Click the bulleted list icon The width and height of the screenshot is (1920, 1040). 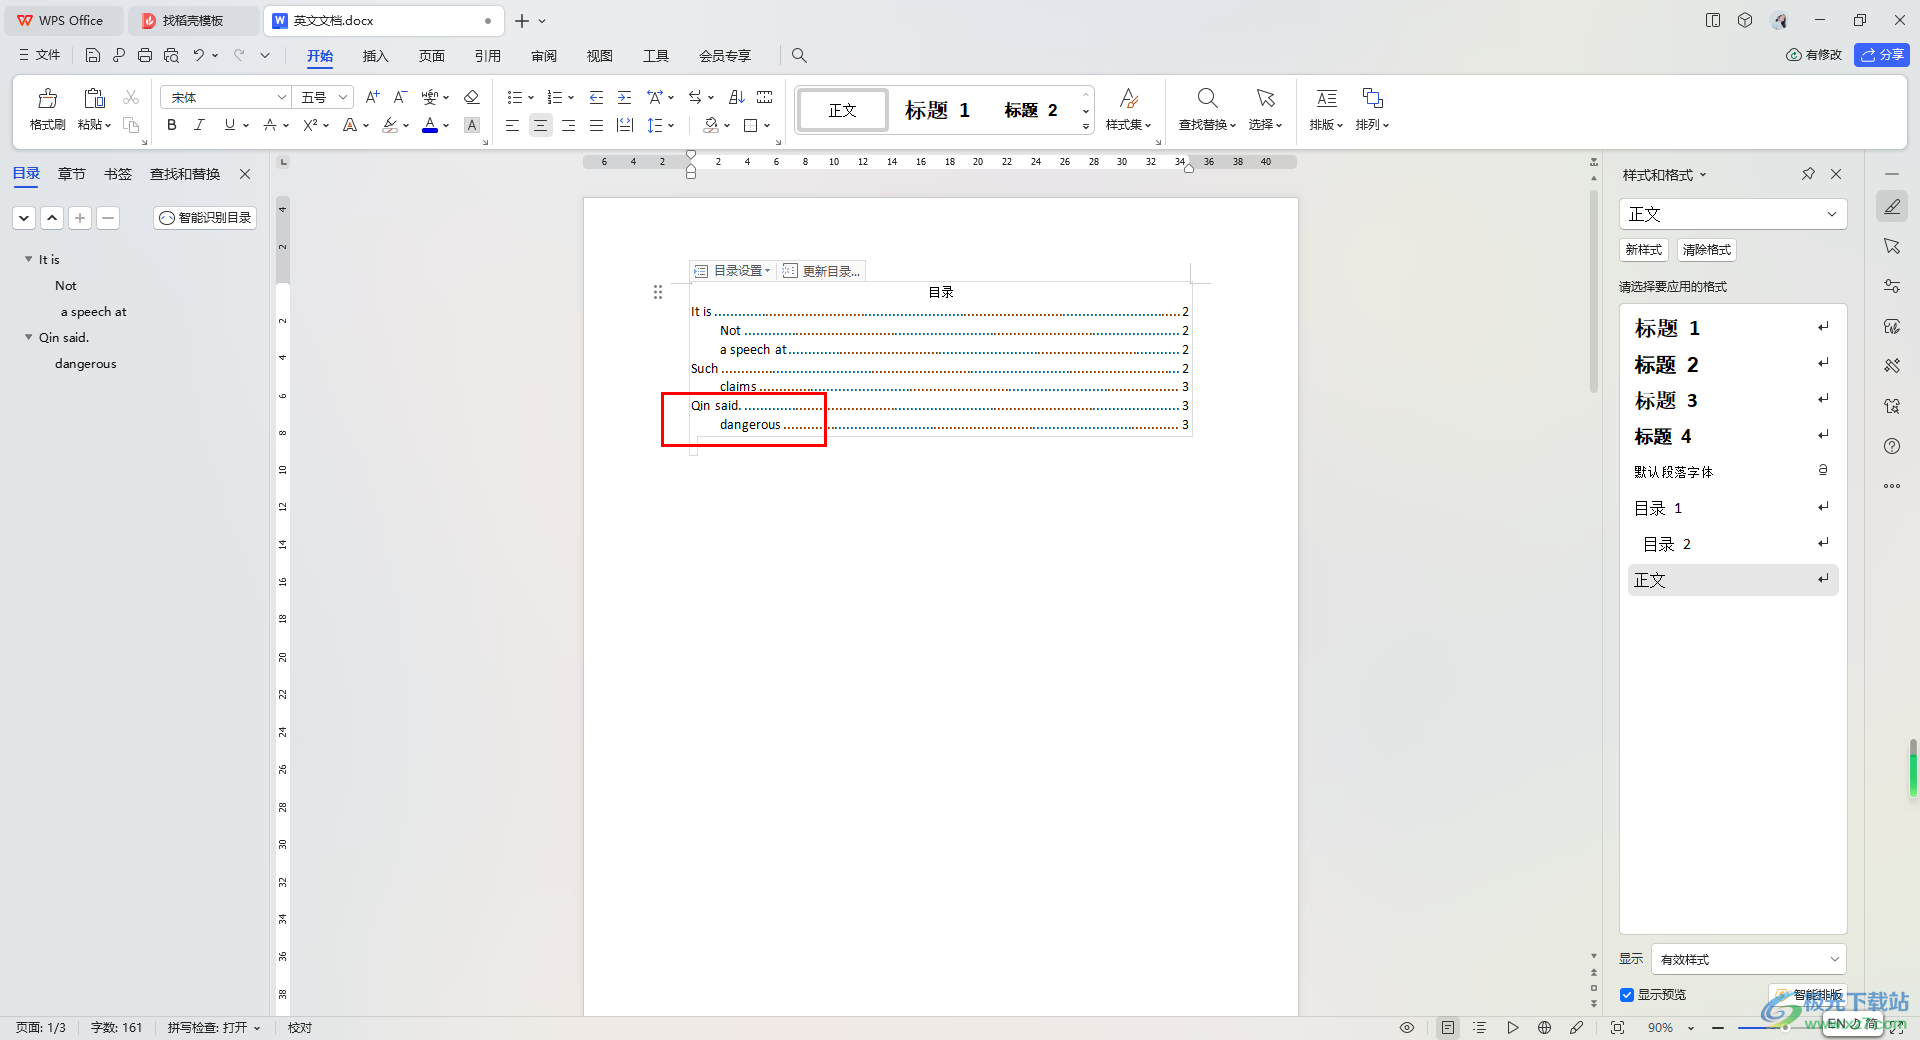(515, 97)
